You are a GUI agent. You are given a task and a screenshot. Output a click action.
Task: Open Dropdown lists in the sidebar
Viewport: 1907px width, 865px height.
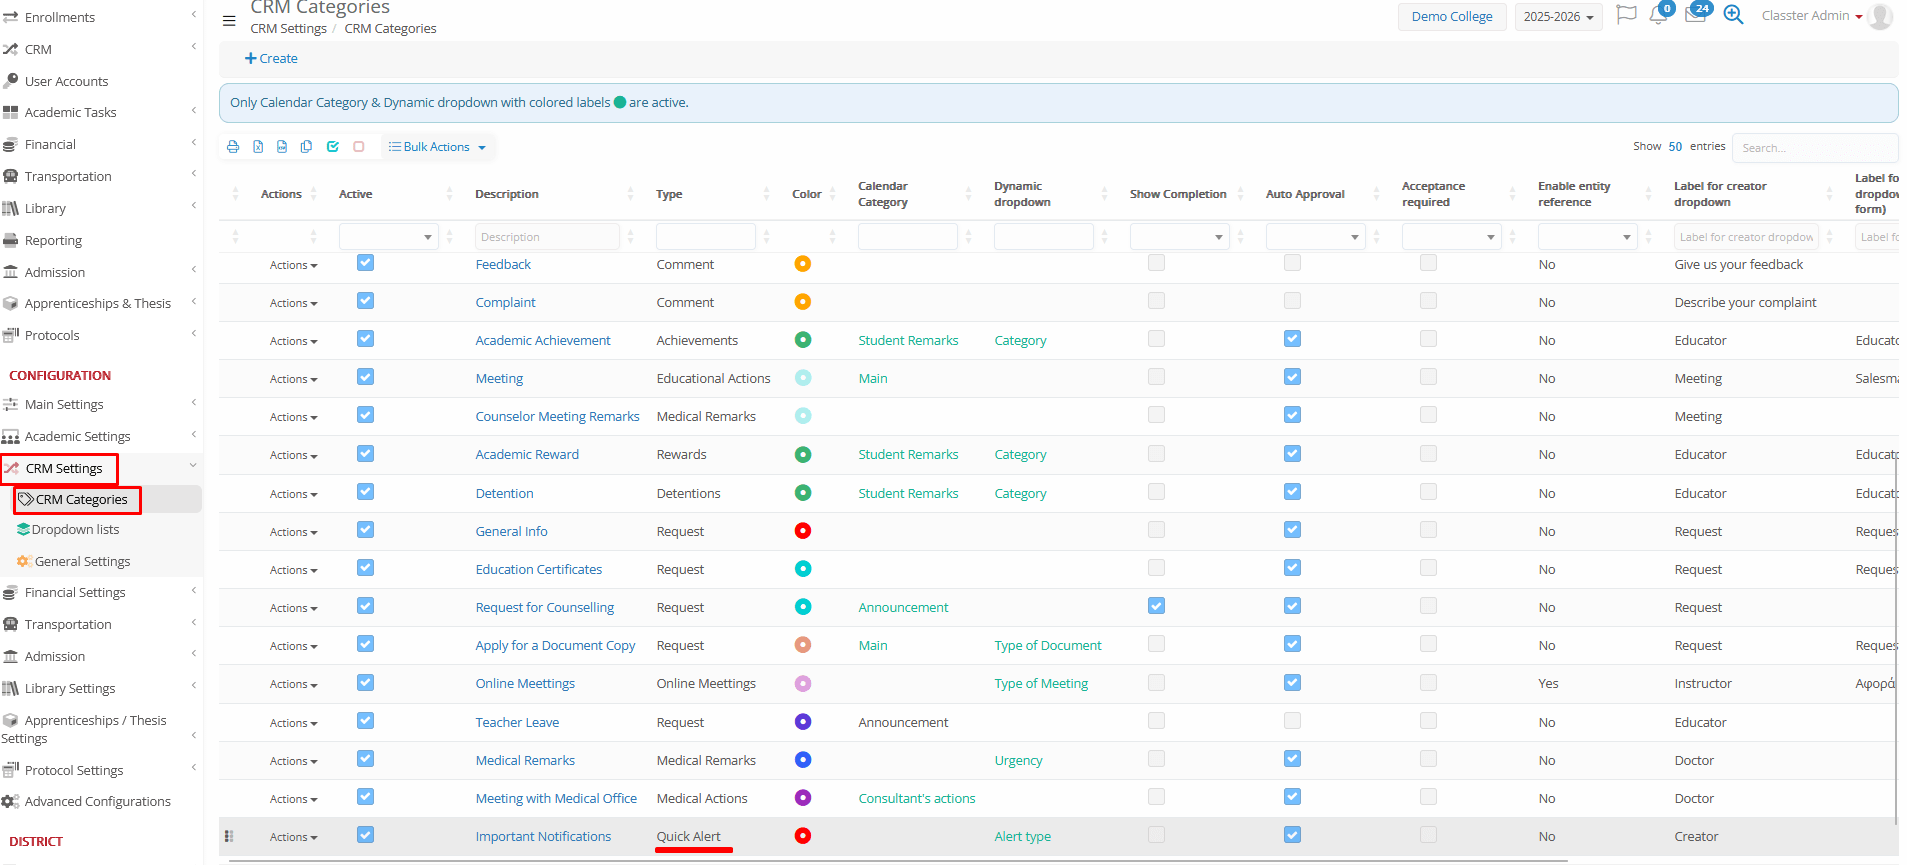click(x=75, y=530)
